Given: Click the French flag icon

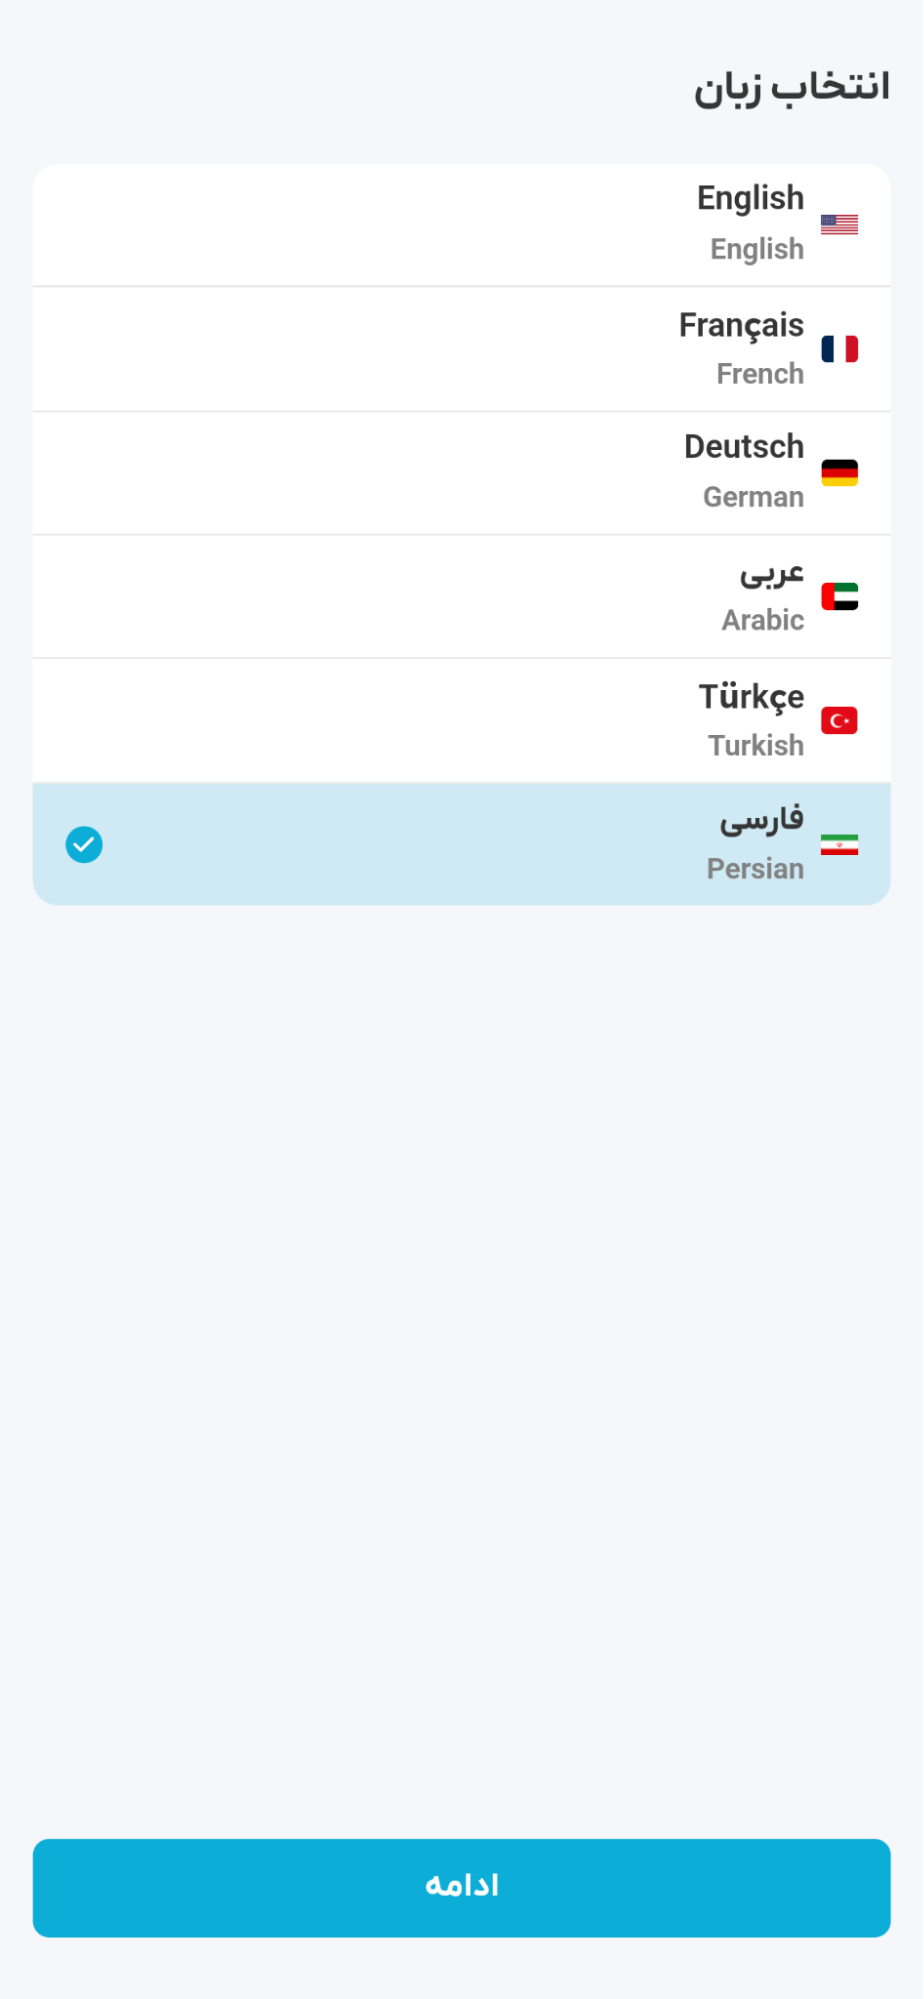Looking at the screenshot, I should tap(839, 349).
